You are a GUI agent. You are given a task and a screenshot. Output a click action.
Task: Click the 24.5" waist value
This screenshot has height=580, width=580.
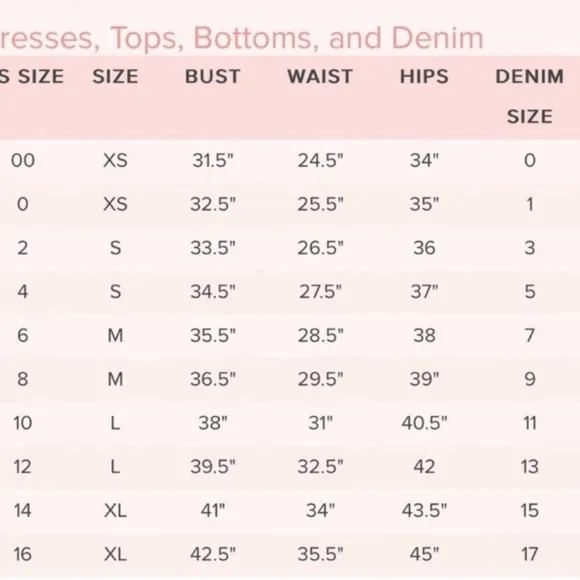320,161
